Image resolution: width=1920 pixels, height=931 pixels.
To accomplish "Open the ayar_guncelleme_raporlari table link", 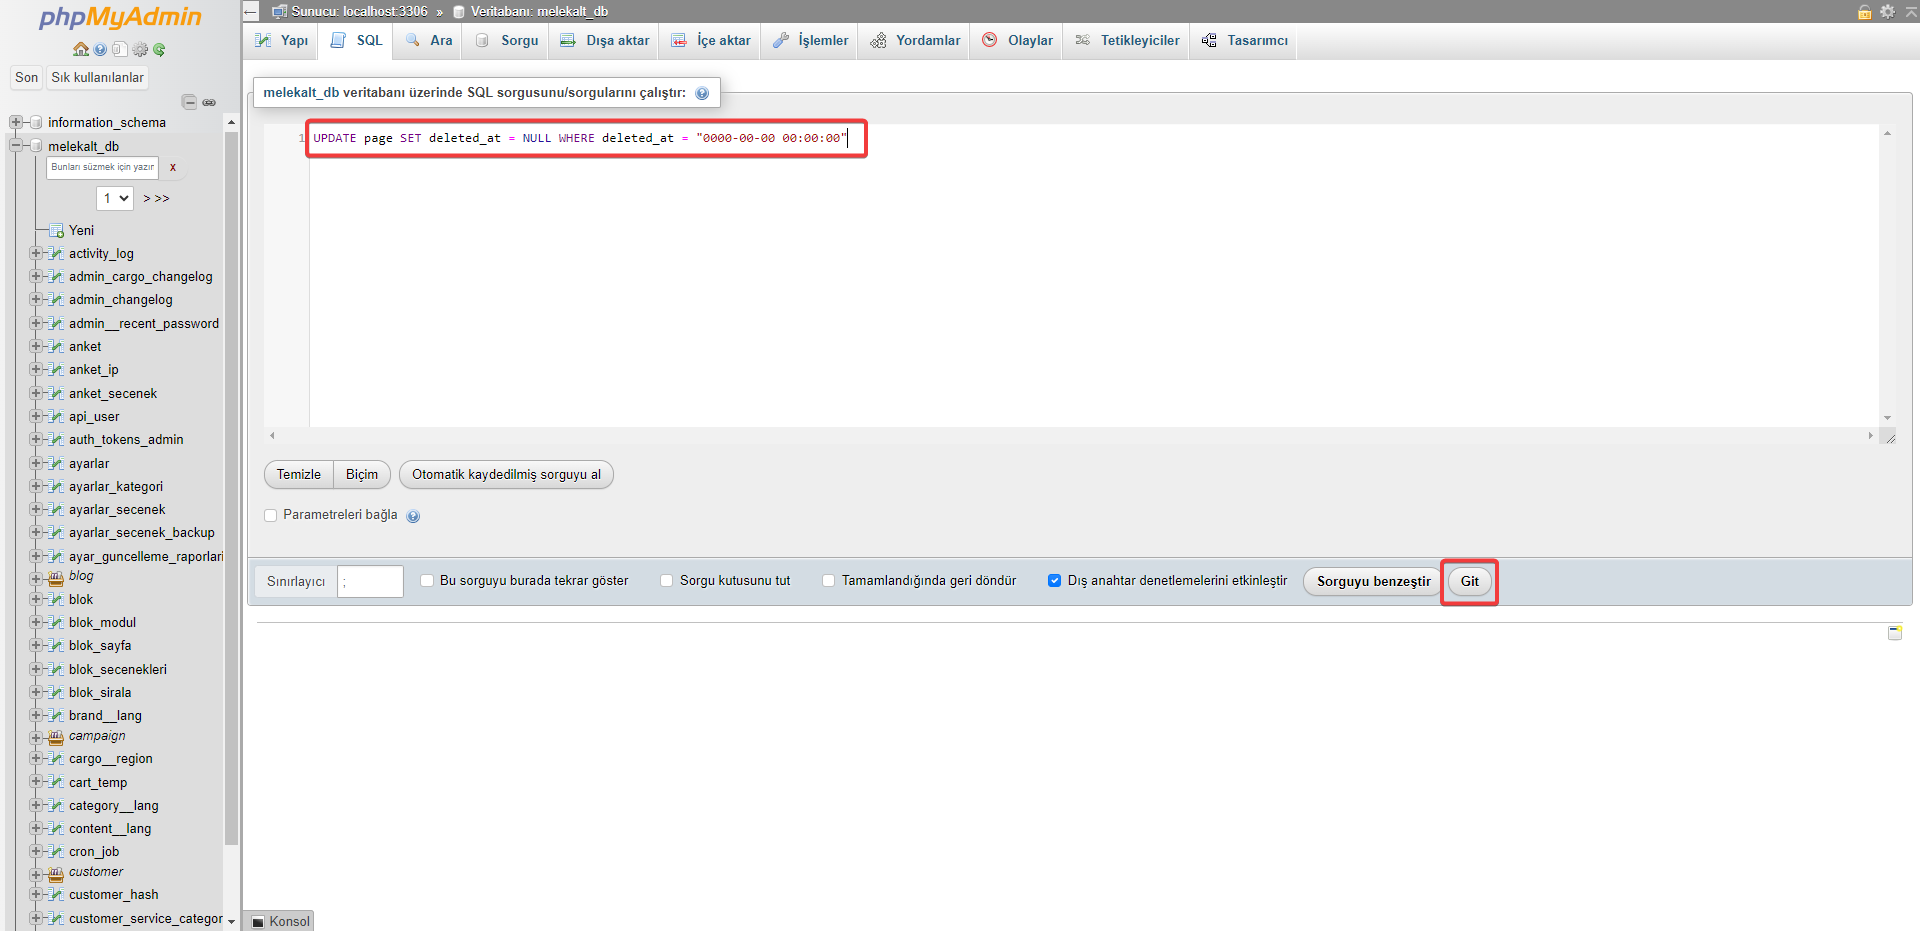I will (x=146, y=557).
